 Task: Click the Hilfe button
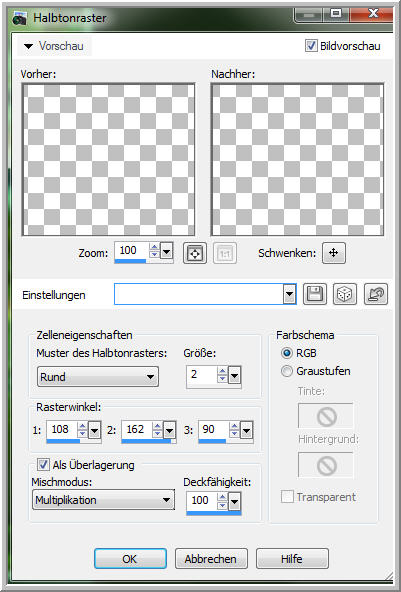292,558
